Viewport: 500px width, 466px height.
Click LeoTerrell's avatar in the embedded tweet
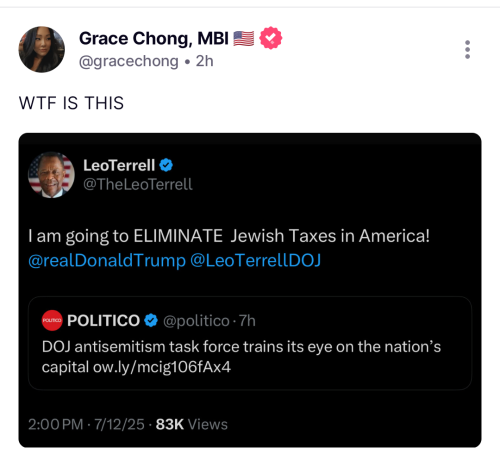click(51, 175)
